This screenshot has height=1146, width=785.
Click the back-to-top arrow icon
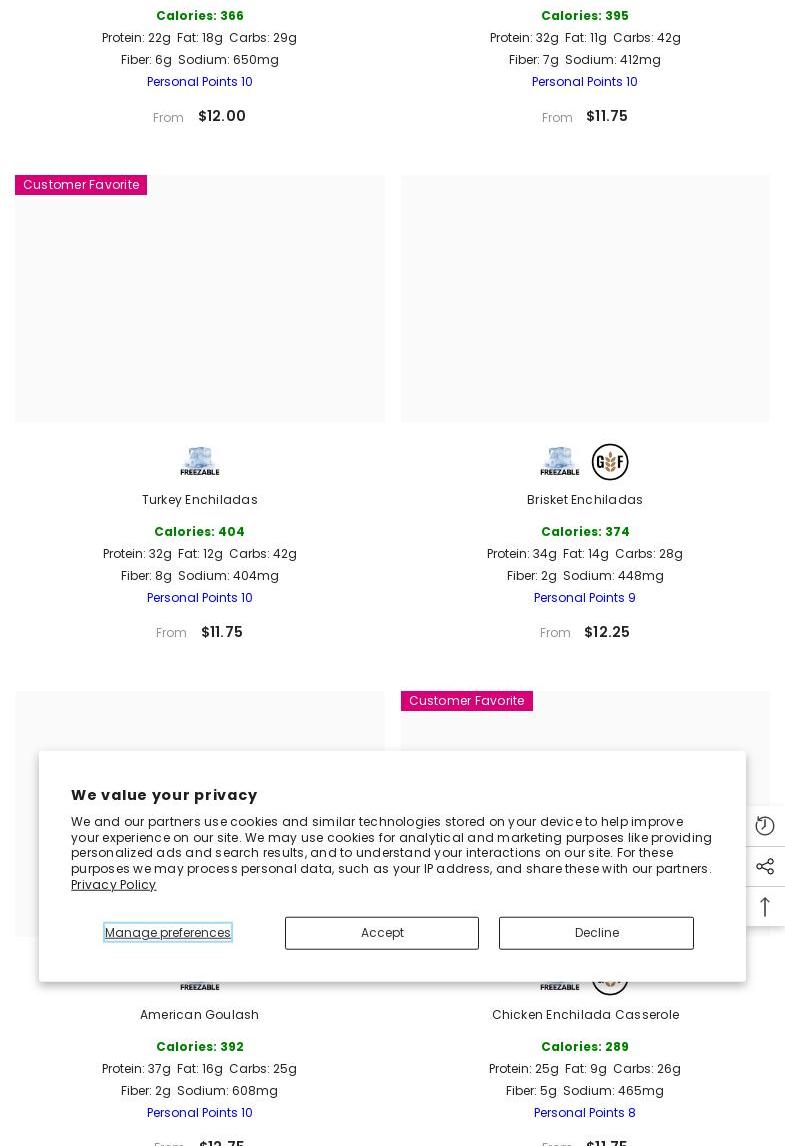tap(765, 906)
